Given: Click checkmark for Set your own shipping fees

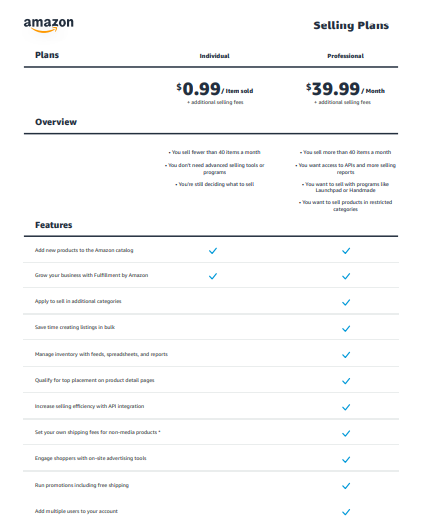Looking at the screenshot, I should tap(346, 433).
